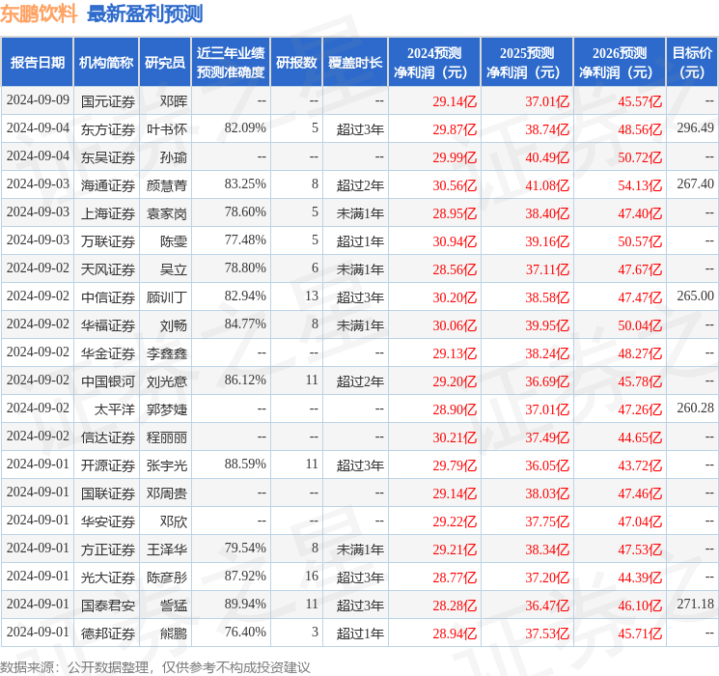Click the 华金证券 institution cell
Viewport: 719px width, 676px height.
(x=108, y=353)
